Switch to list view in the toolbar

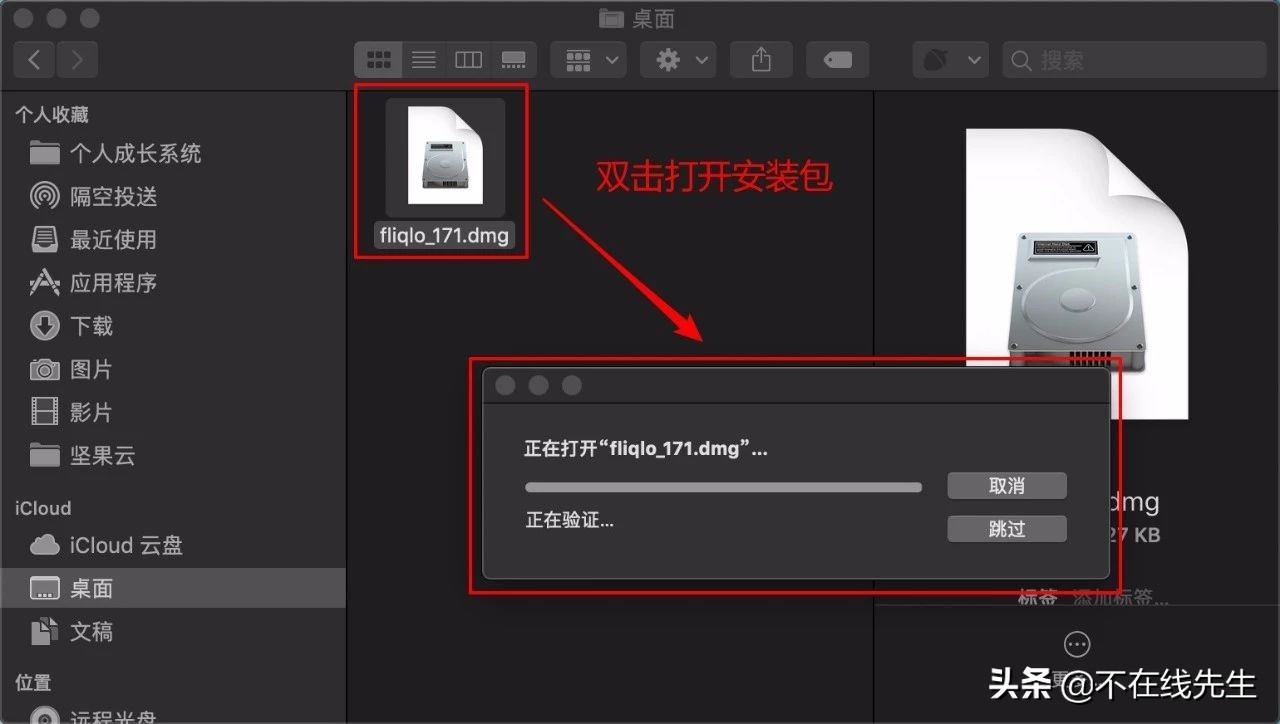423,59
